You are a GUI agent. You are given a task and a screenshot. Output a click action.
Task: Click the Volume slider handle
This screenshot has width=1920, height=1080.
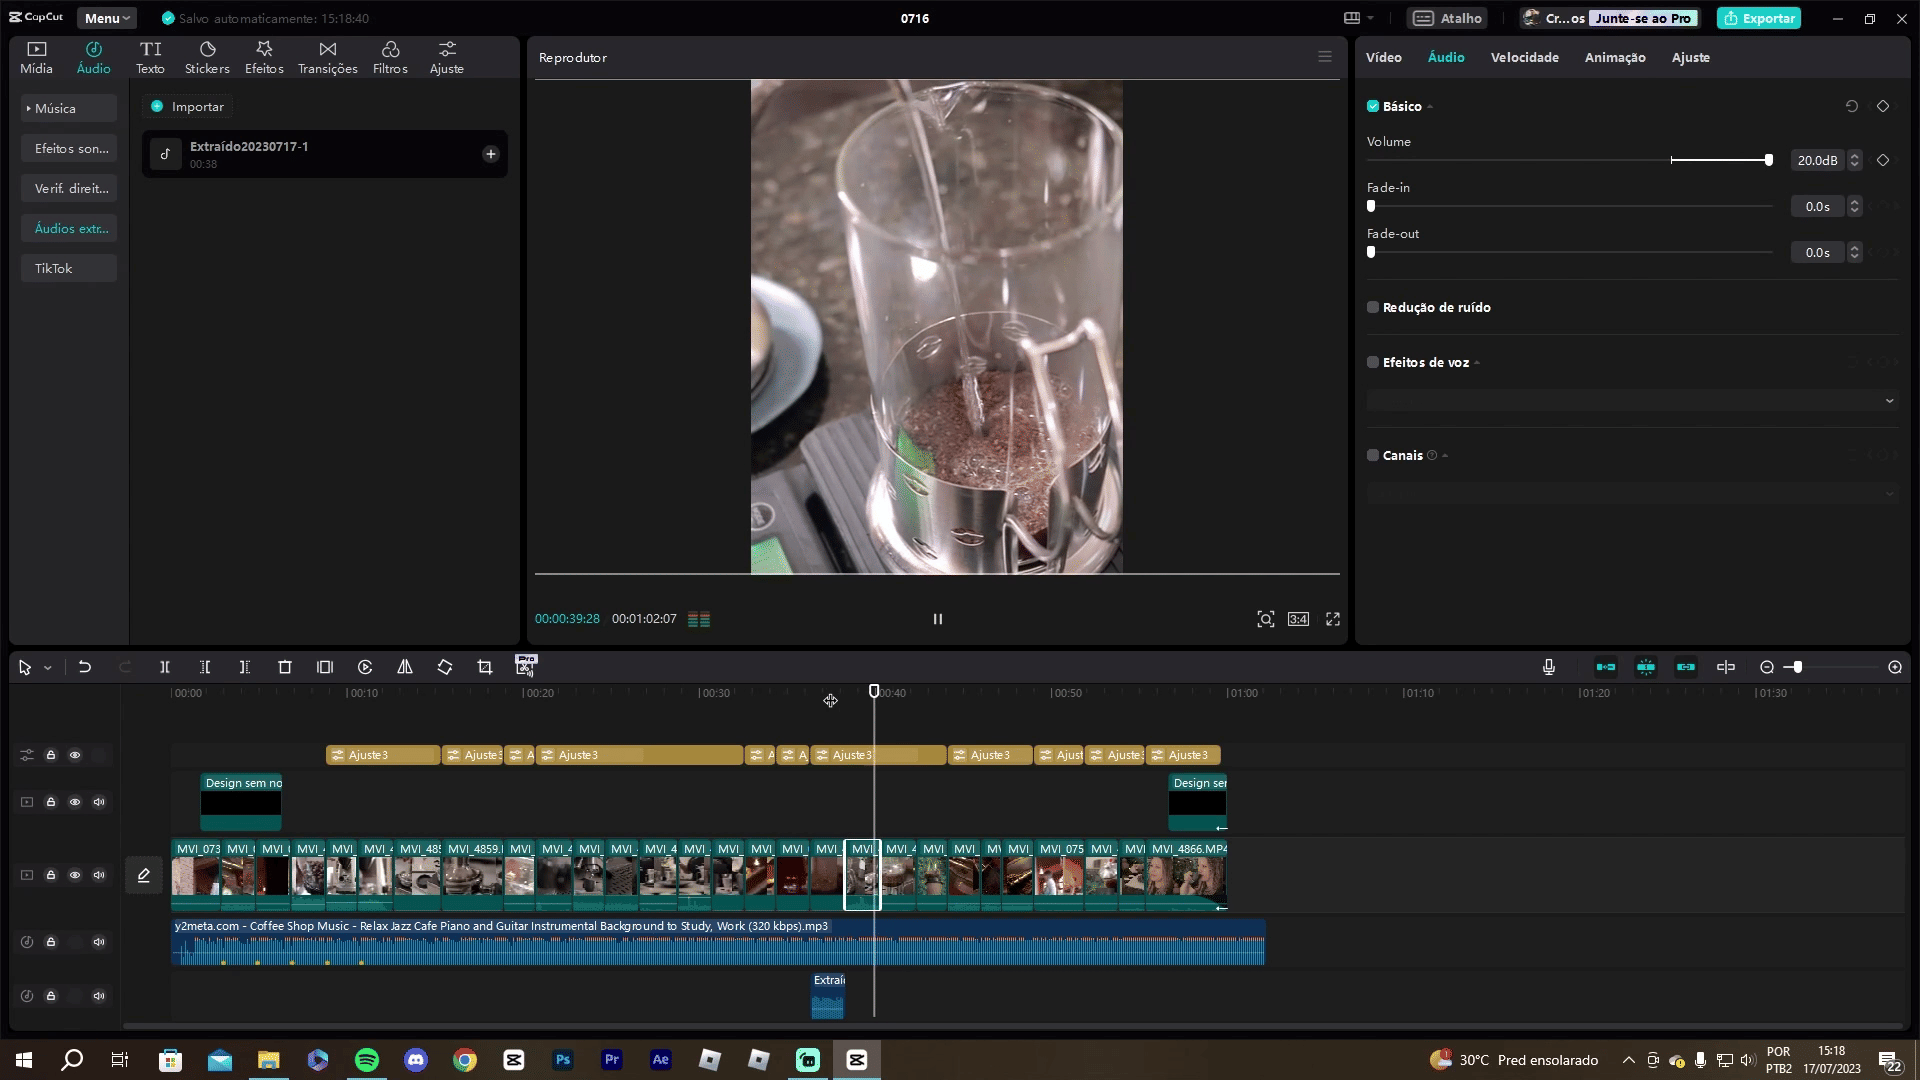(1768, 160)
